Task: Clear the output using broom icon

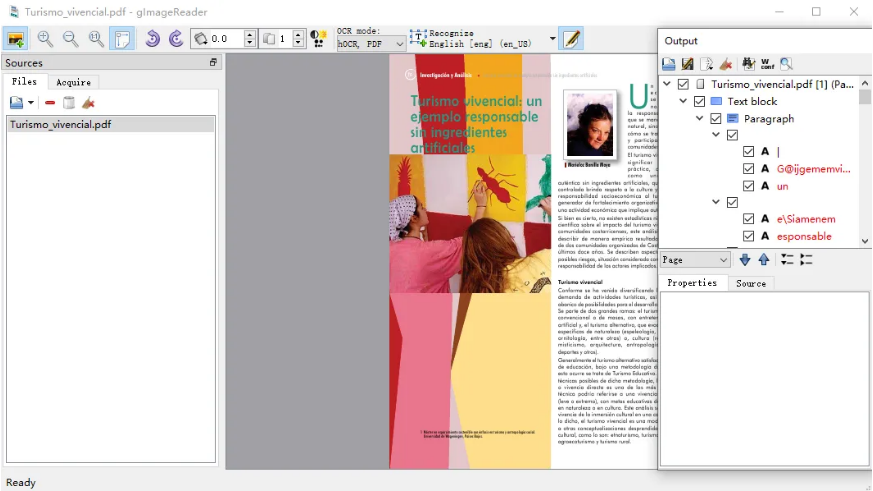Action: (726, 65)
